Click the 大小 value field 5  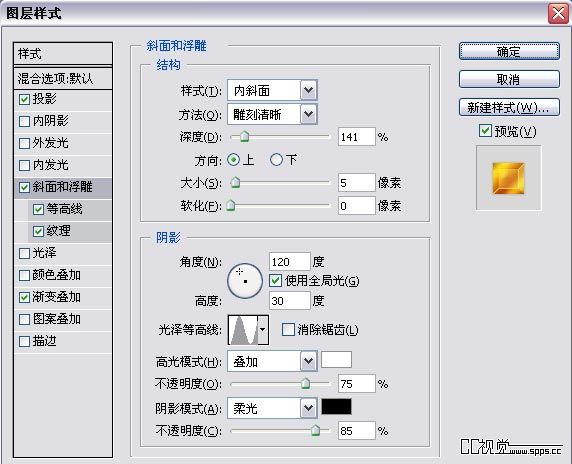(356, 183)
